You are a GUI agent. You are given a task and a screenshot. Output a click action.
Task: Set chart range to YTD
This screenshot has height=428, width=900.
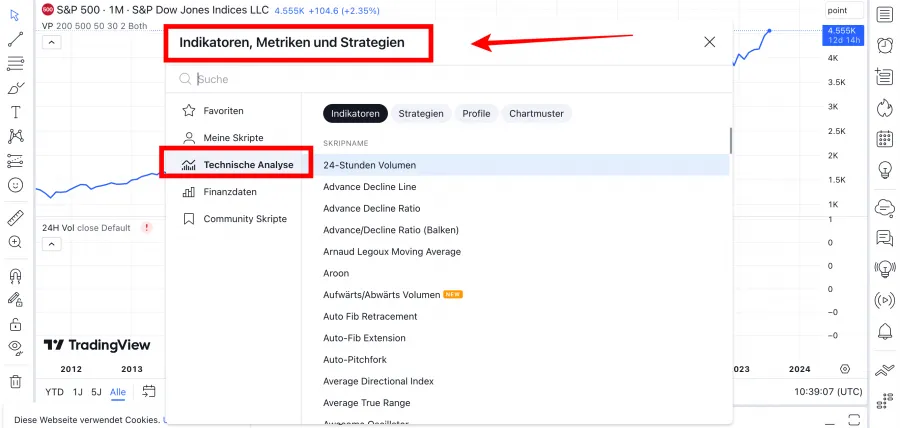54,392
